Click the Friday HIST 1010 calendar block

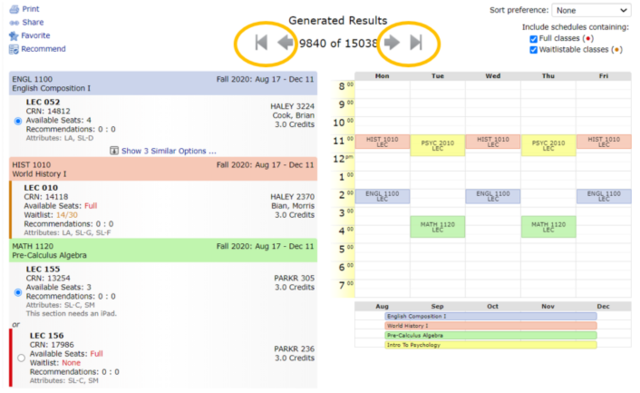pos(604,142)
